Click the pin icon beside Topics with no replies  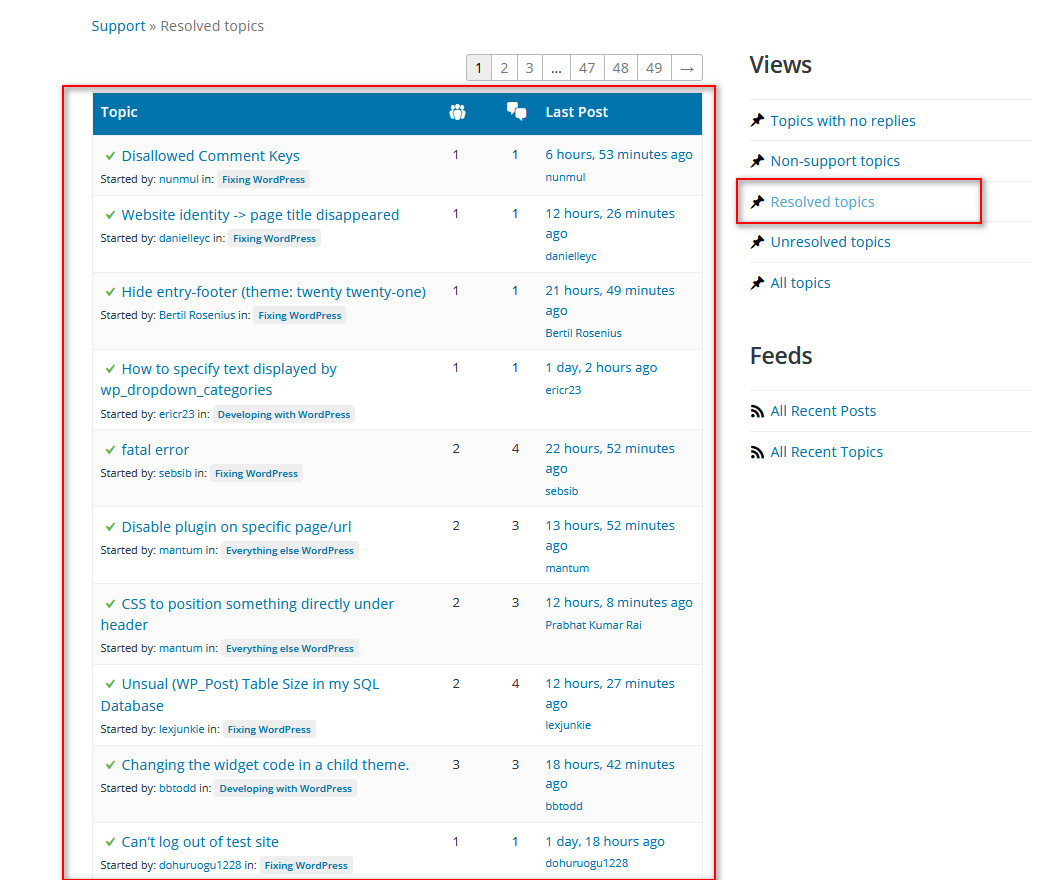[757, 120]
